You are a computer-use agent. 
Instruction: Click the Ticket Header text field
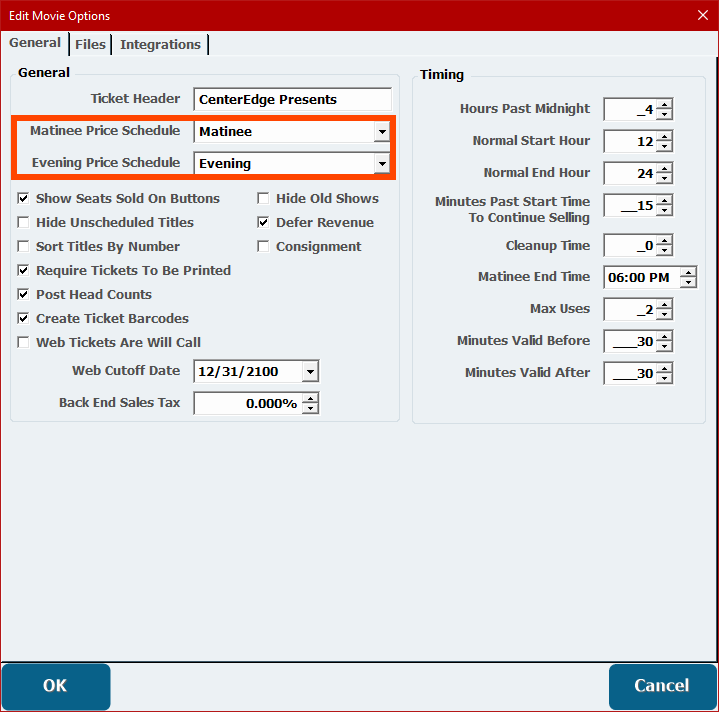292,99
